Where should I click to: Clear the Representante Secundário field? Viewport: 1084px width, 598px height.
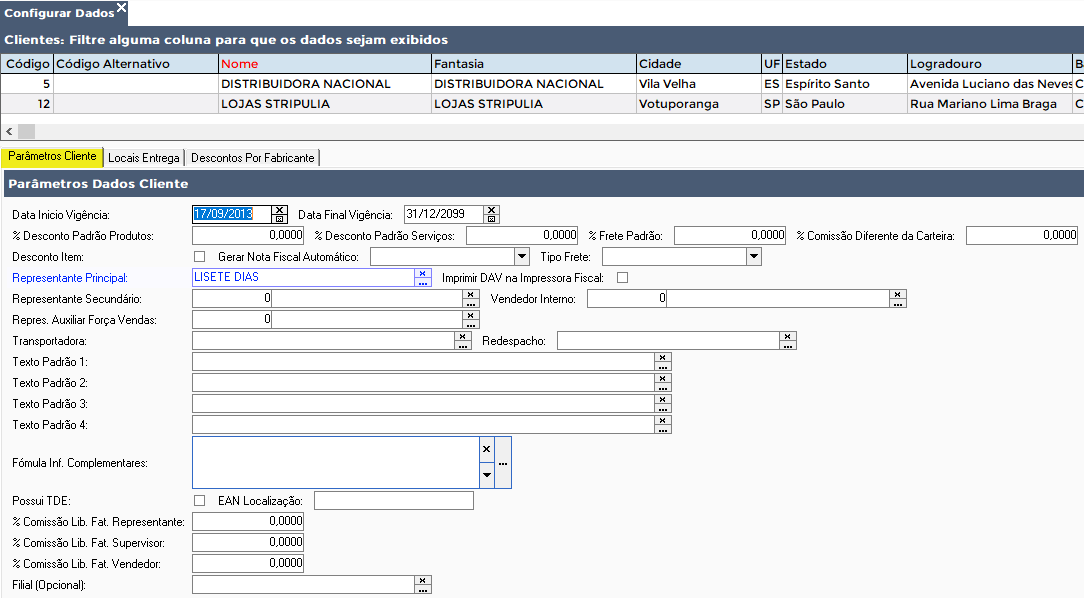[471, 294]
